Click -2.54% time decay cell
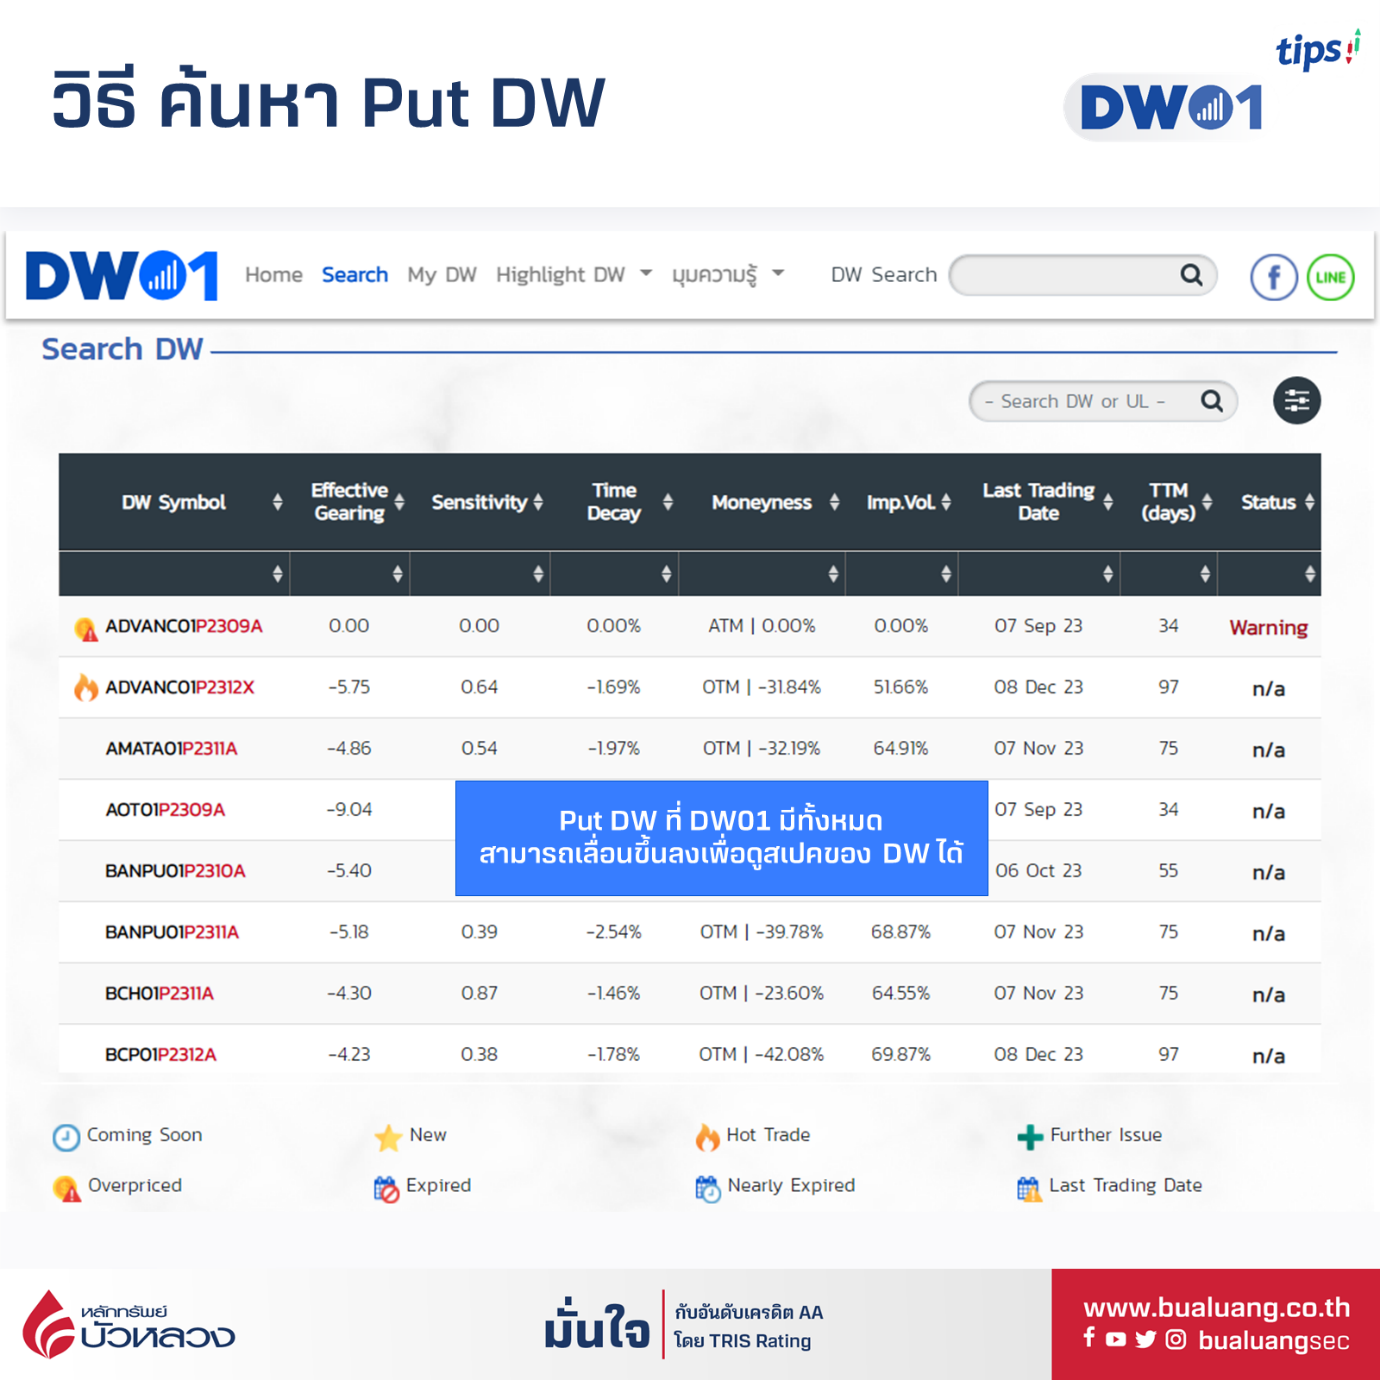 [613, 931]
